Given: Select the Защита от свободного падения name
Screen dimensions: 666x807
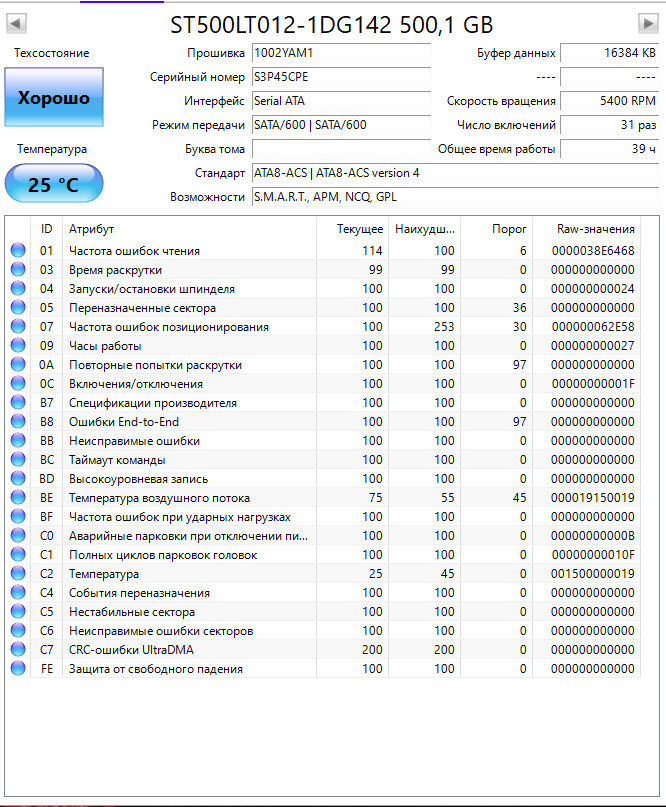Looking at the screenshot, I should pyautogui.click(x=156, y=669).
